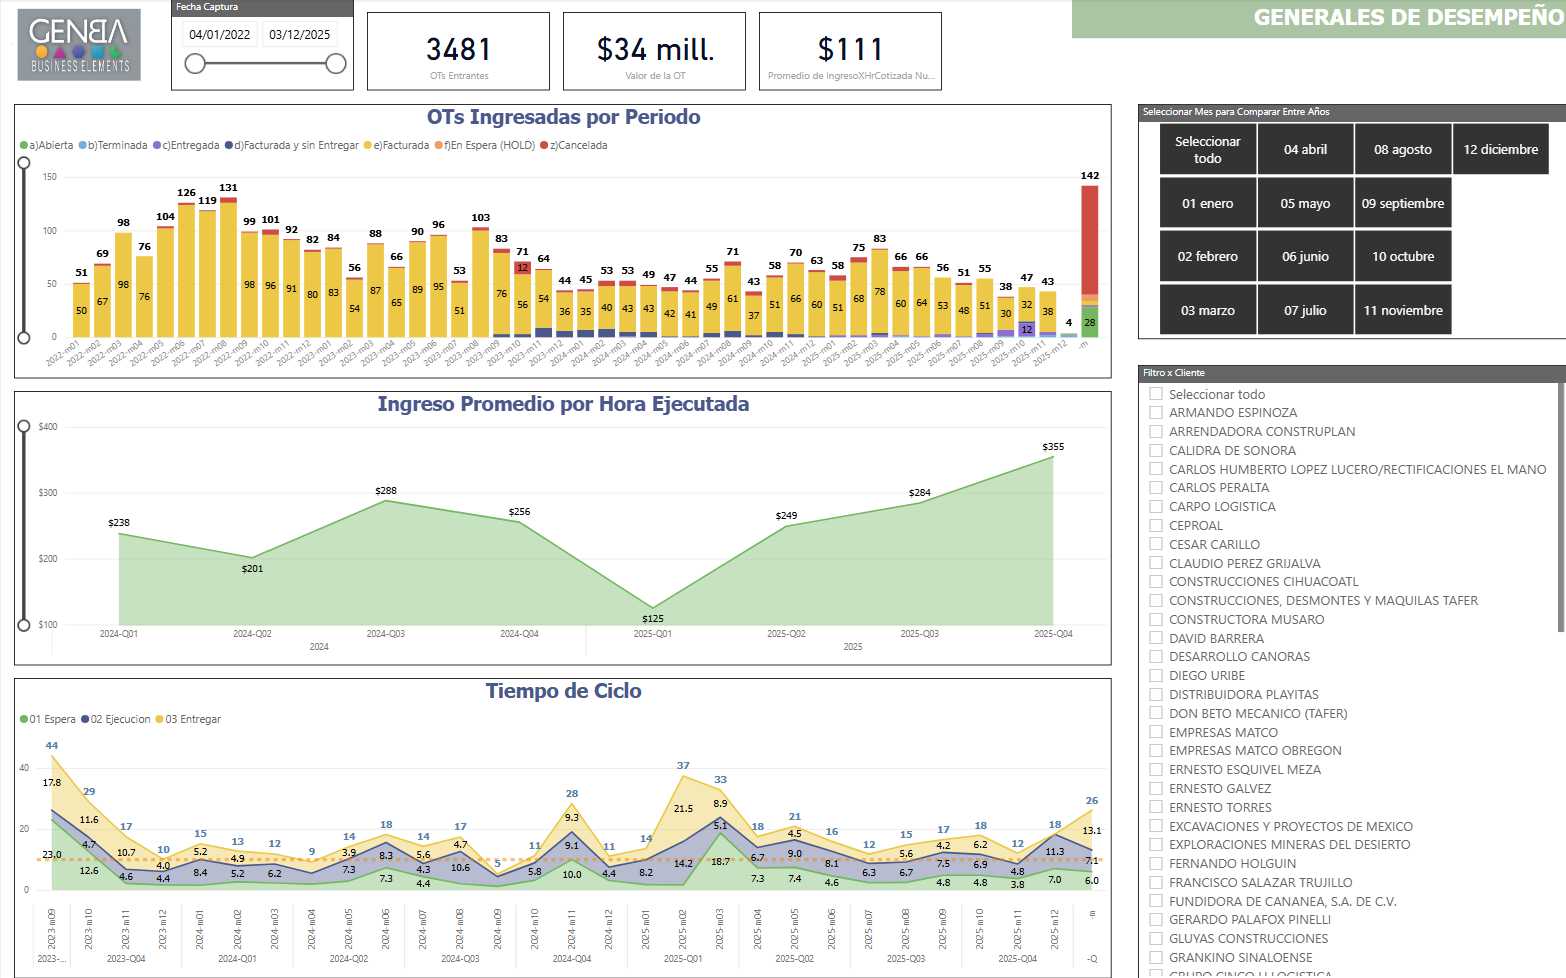Click the Facturada yellow legend marker
This screenshot has width=1566, height=978.
[368, 146]
